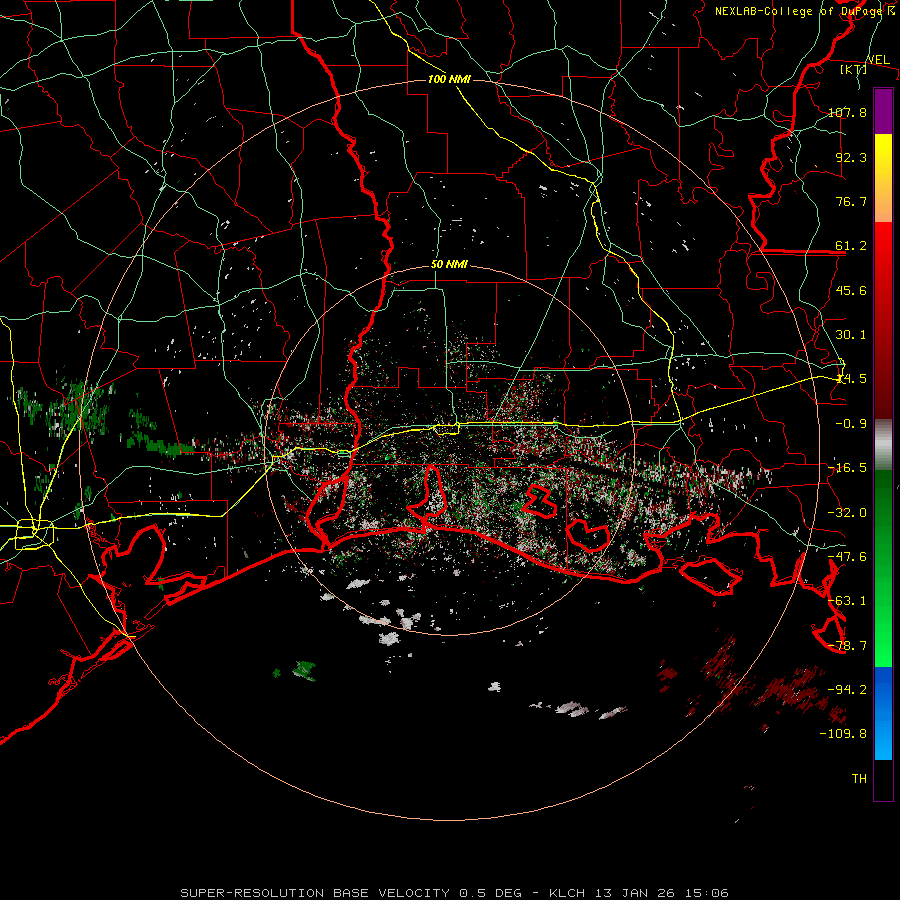The image size is (900, 900).
Task: Click the -47.6 legend value
Action: [847, 557]
